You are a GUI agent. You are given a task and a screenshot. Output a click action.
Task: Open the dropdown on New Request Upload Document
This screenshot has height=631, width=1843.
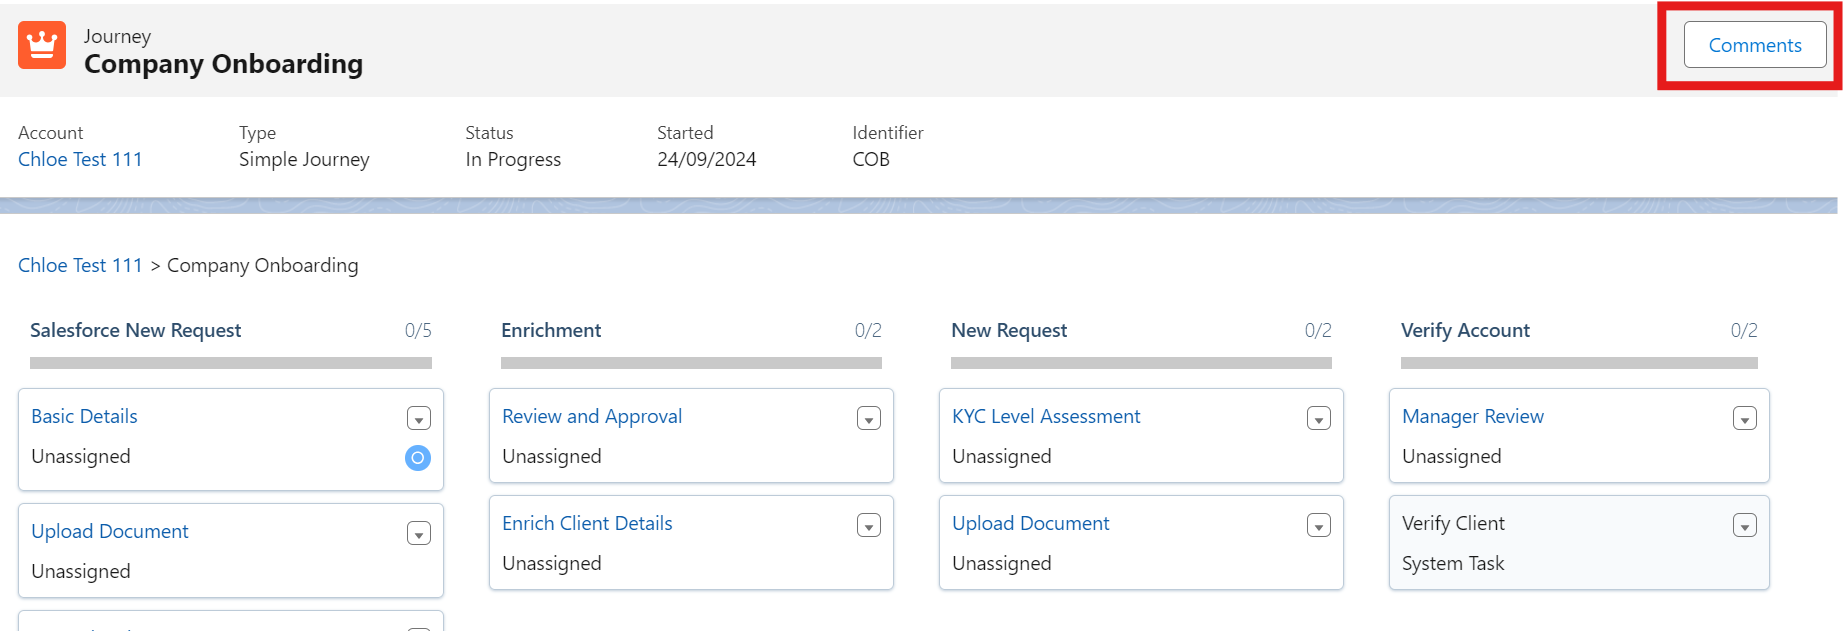[1319, 526]
